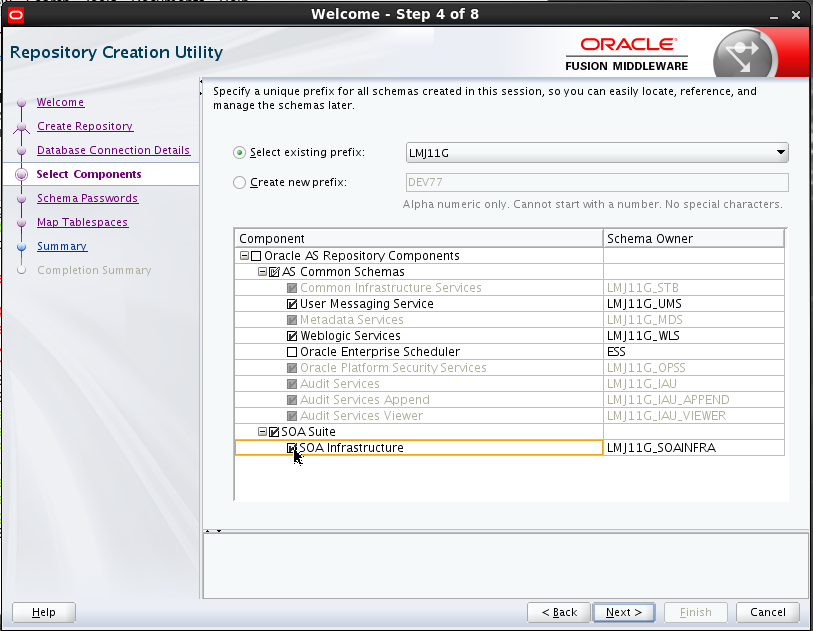Select the LMJ11G_UMS schema owner cell
The image size is (813, 631).
click(x=694, y=304)
